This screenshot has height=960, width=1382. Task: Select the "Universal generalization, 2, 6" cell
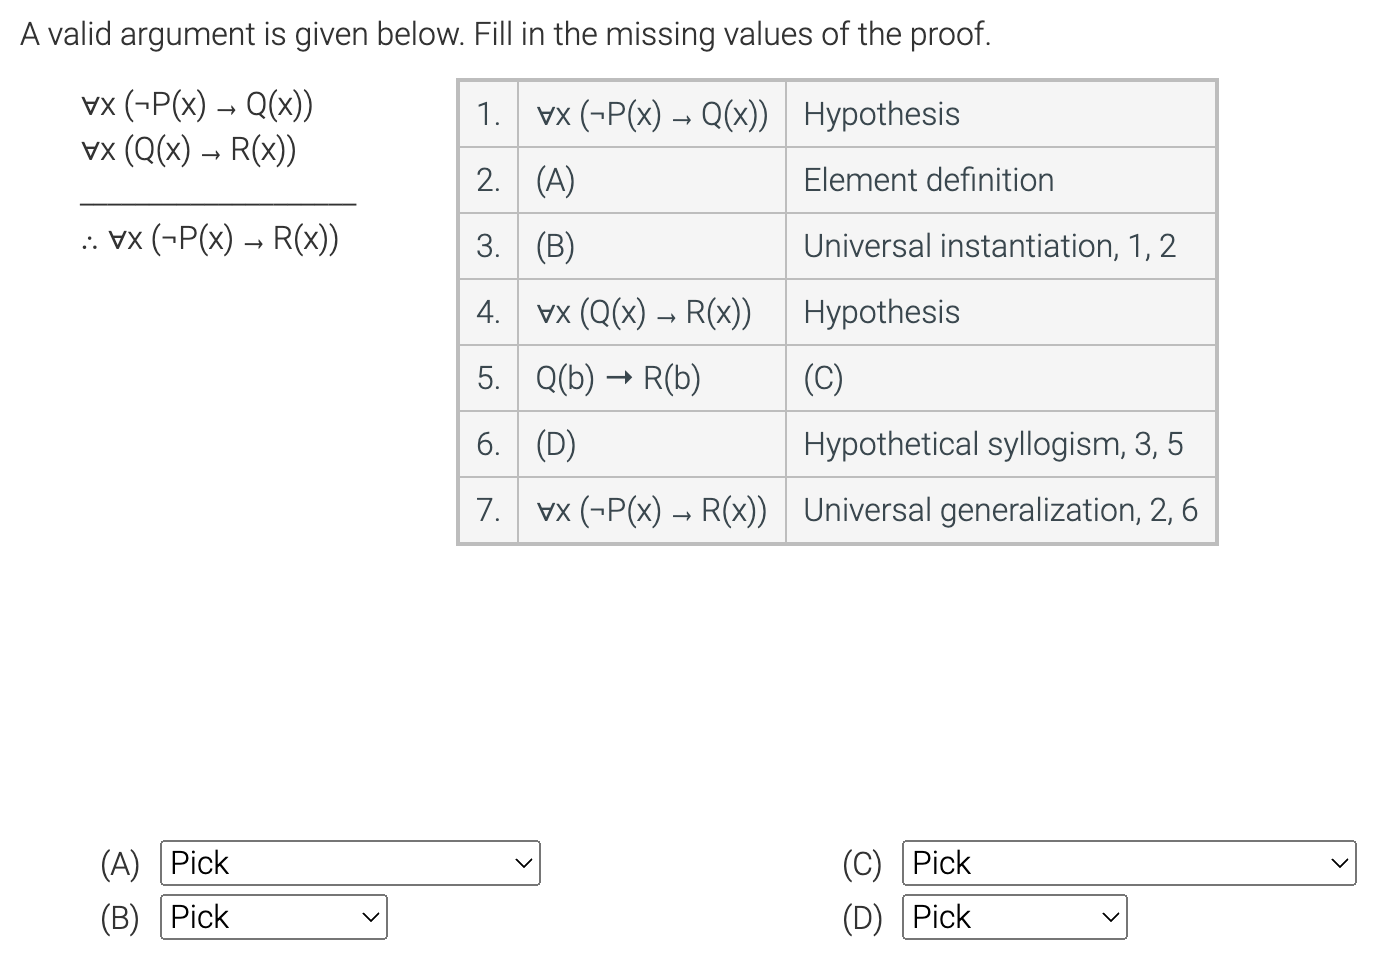(1001, 510)
